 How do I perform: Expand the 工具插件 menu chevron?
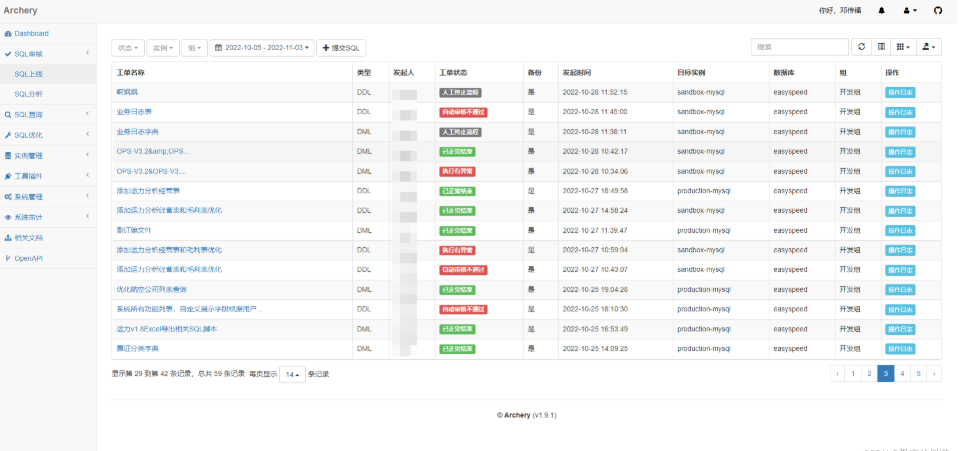88,176
